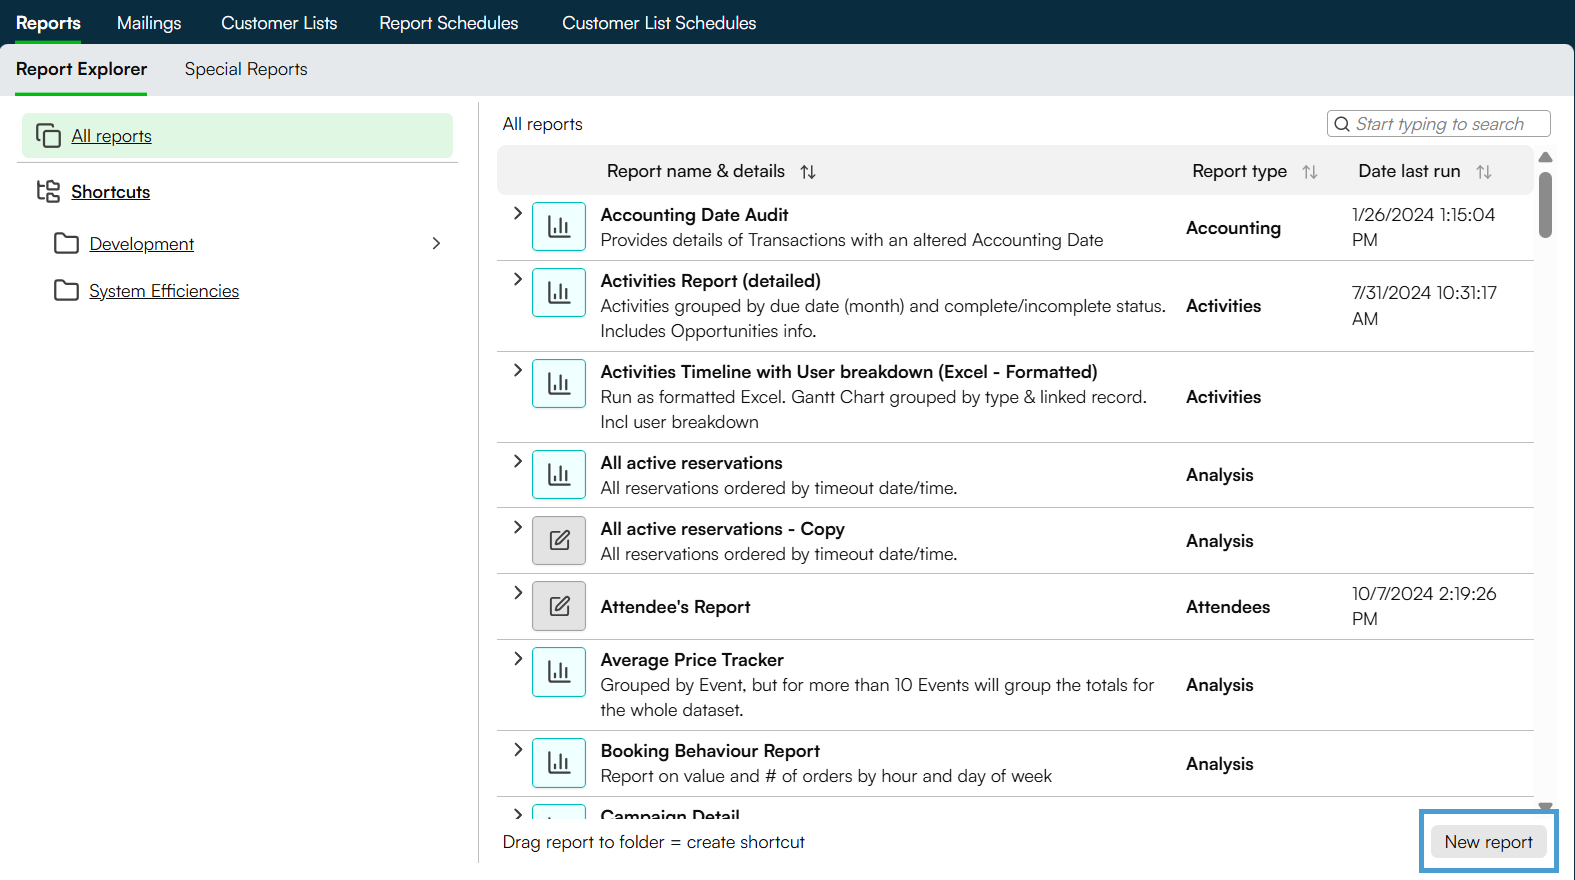The height and width of the screenshot is (880, 1575).
Task: Expand the Development folder chevron
Action: (436, 243)
